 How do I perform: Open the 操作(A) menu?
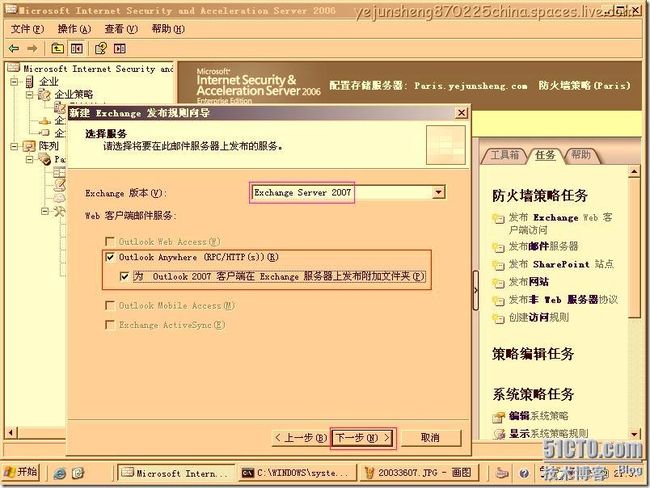[74, 29]
